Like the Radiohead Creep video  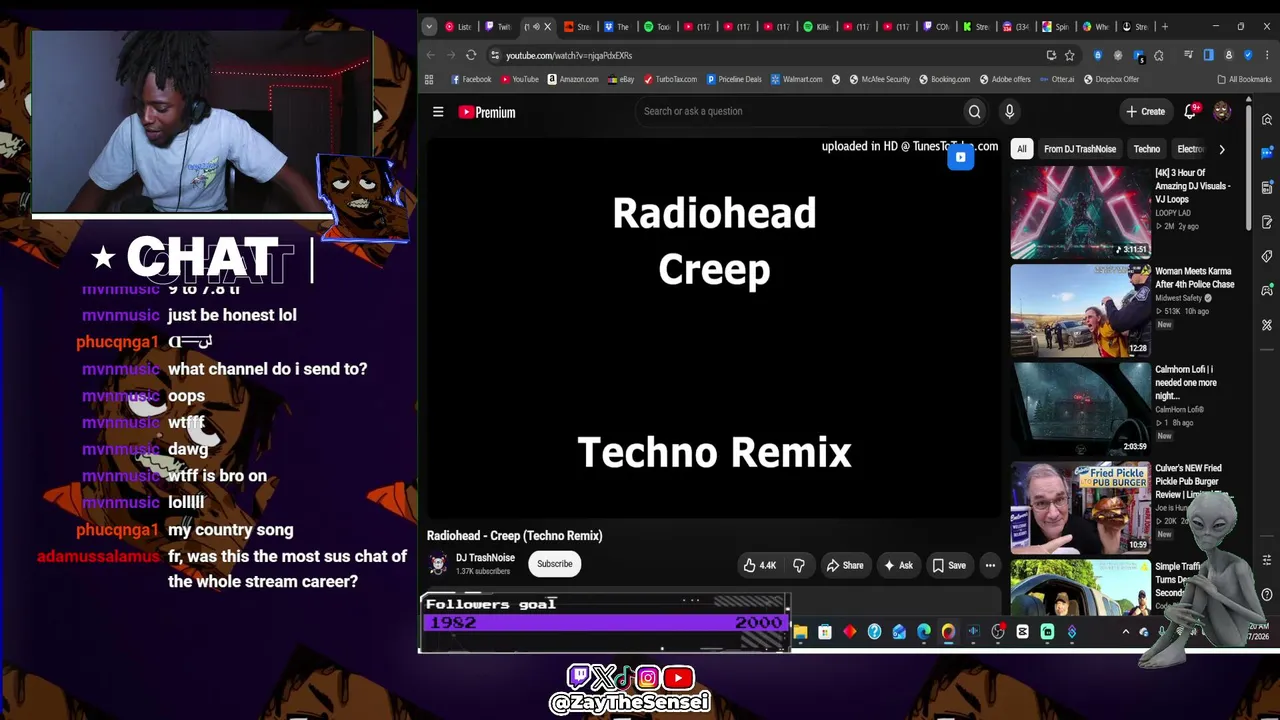[x=759, y=566]
